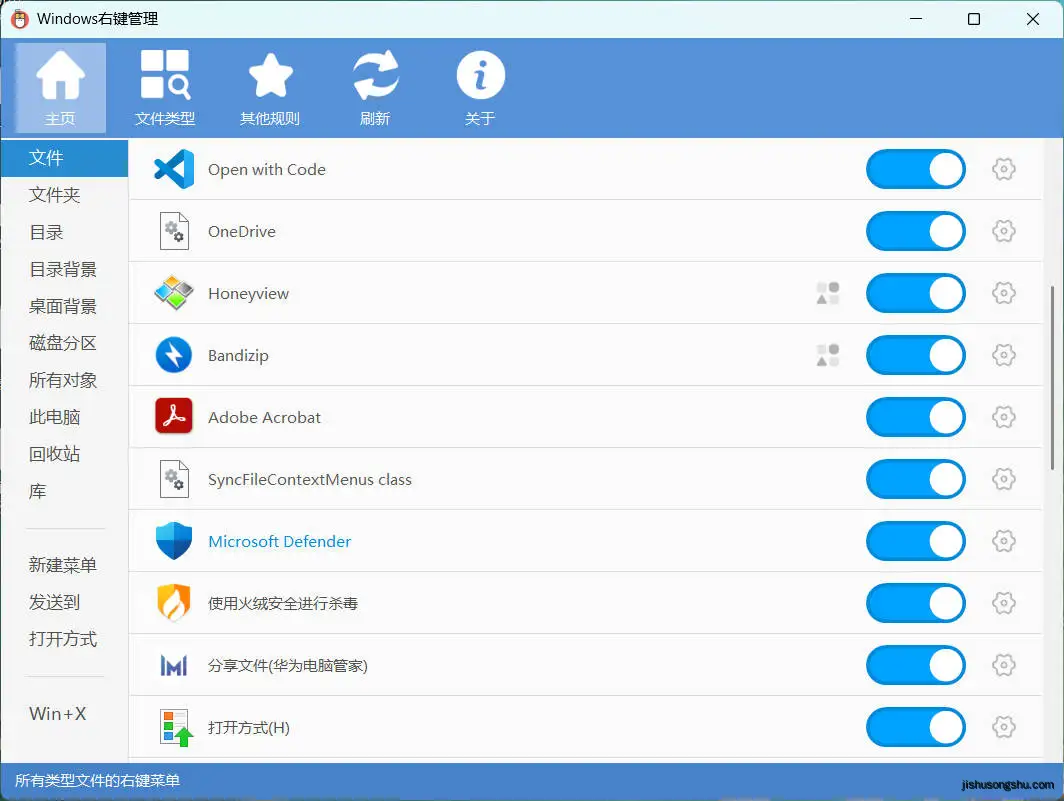This screenshot has width=1064, height=801.
Task: Click the Adobe Acrobat app icon
Action: pos(174,416)
